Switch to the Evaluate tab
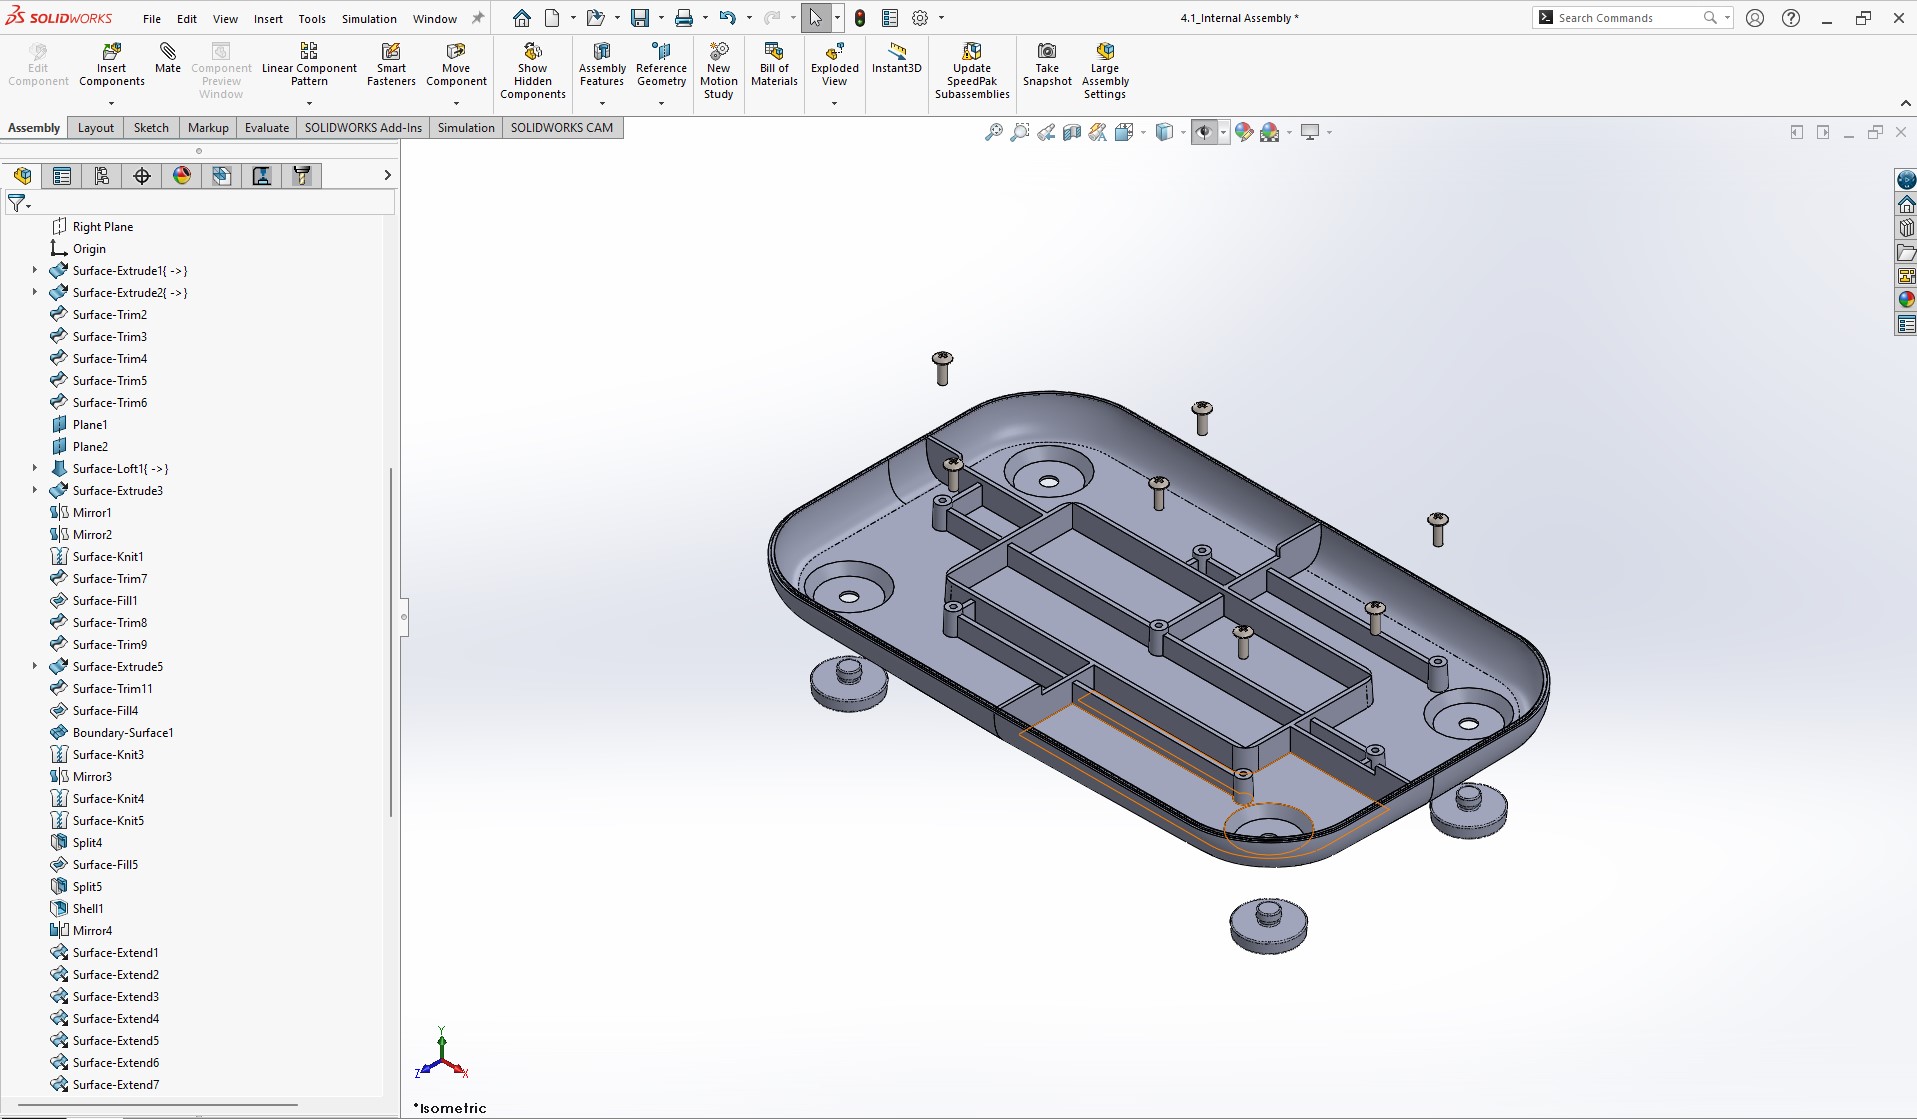Screen dimensions: 1917x1119 pyautogui.click(x=267, y=127)
